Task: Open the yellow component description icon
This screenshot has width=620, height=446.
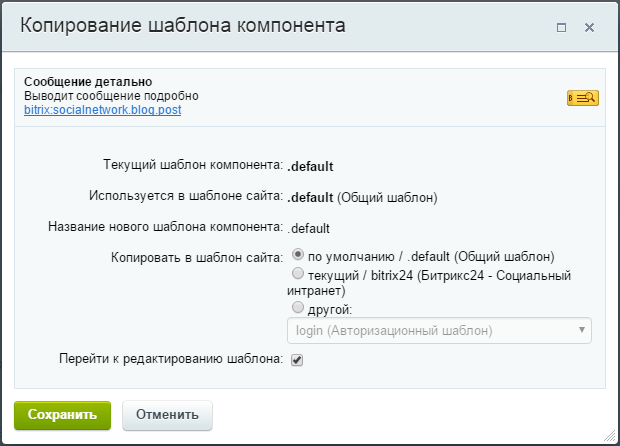Action: [583, 98]
